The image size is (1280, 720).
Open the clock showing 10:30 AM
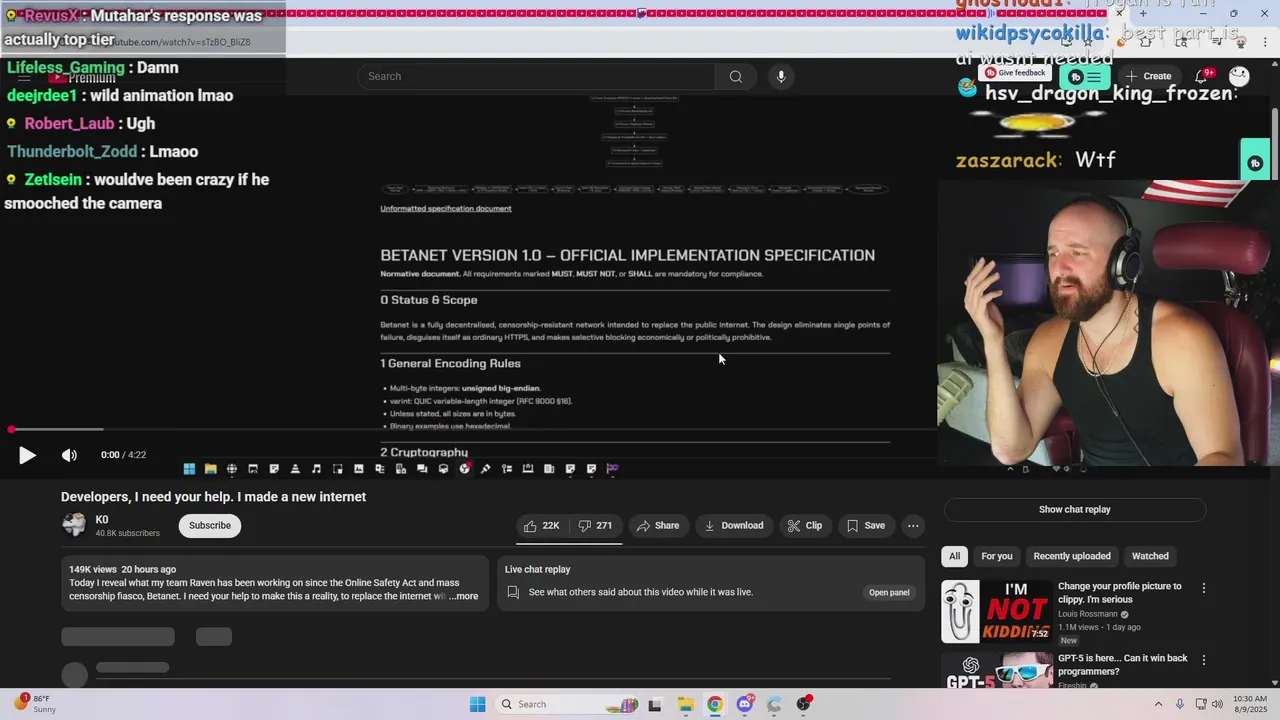tap(1250, 704)
